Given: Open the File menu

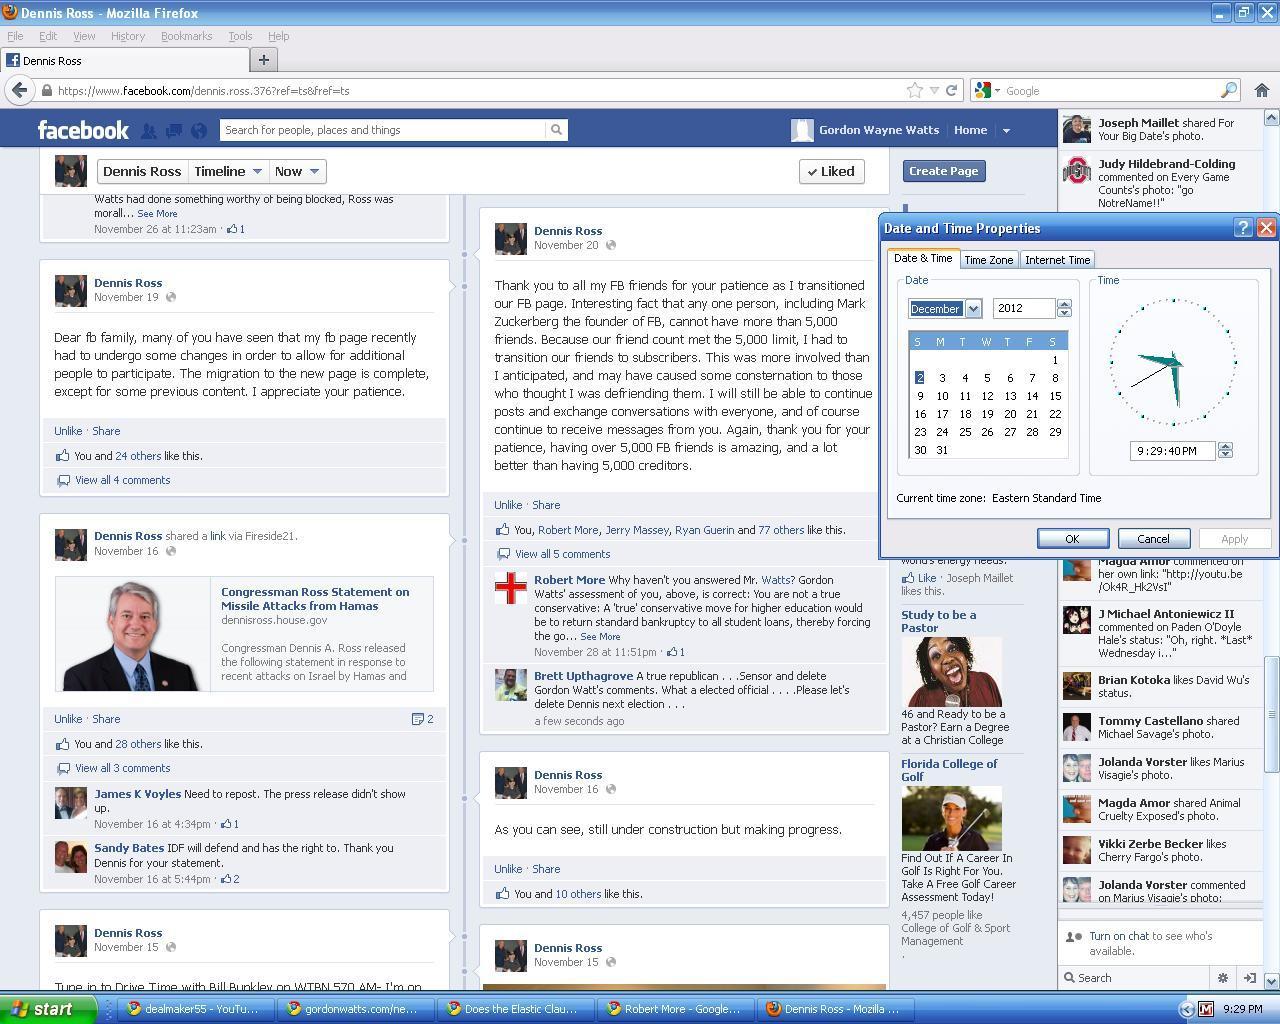Looking at the screenshot, I should point(15,36).
